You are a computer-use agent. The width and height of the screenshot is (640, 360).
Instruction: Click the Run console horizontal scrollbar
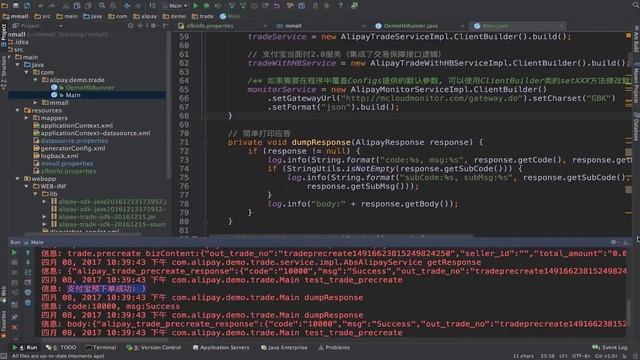click(104, 339)
